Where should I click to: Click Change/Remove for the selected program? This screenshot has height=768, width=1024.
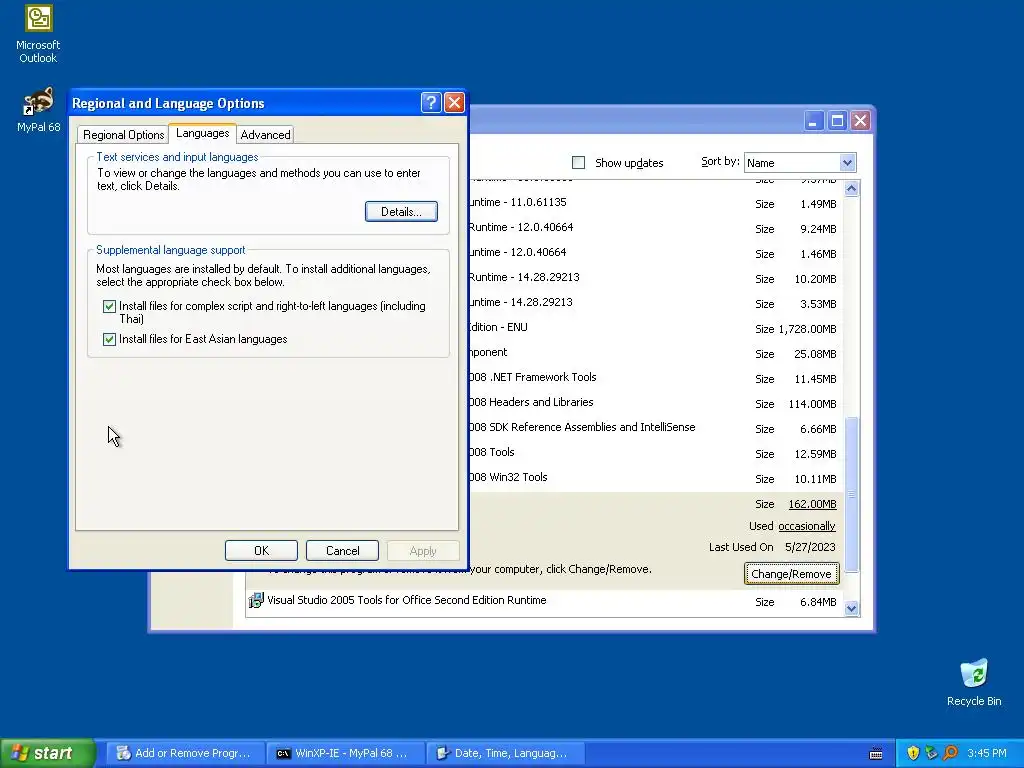[x=791, y=574]
